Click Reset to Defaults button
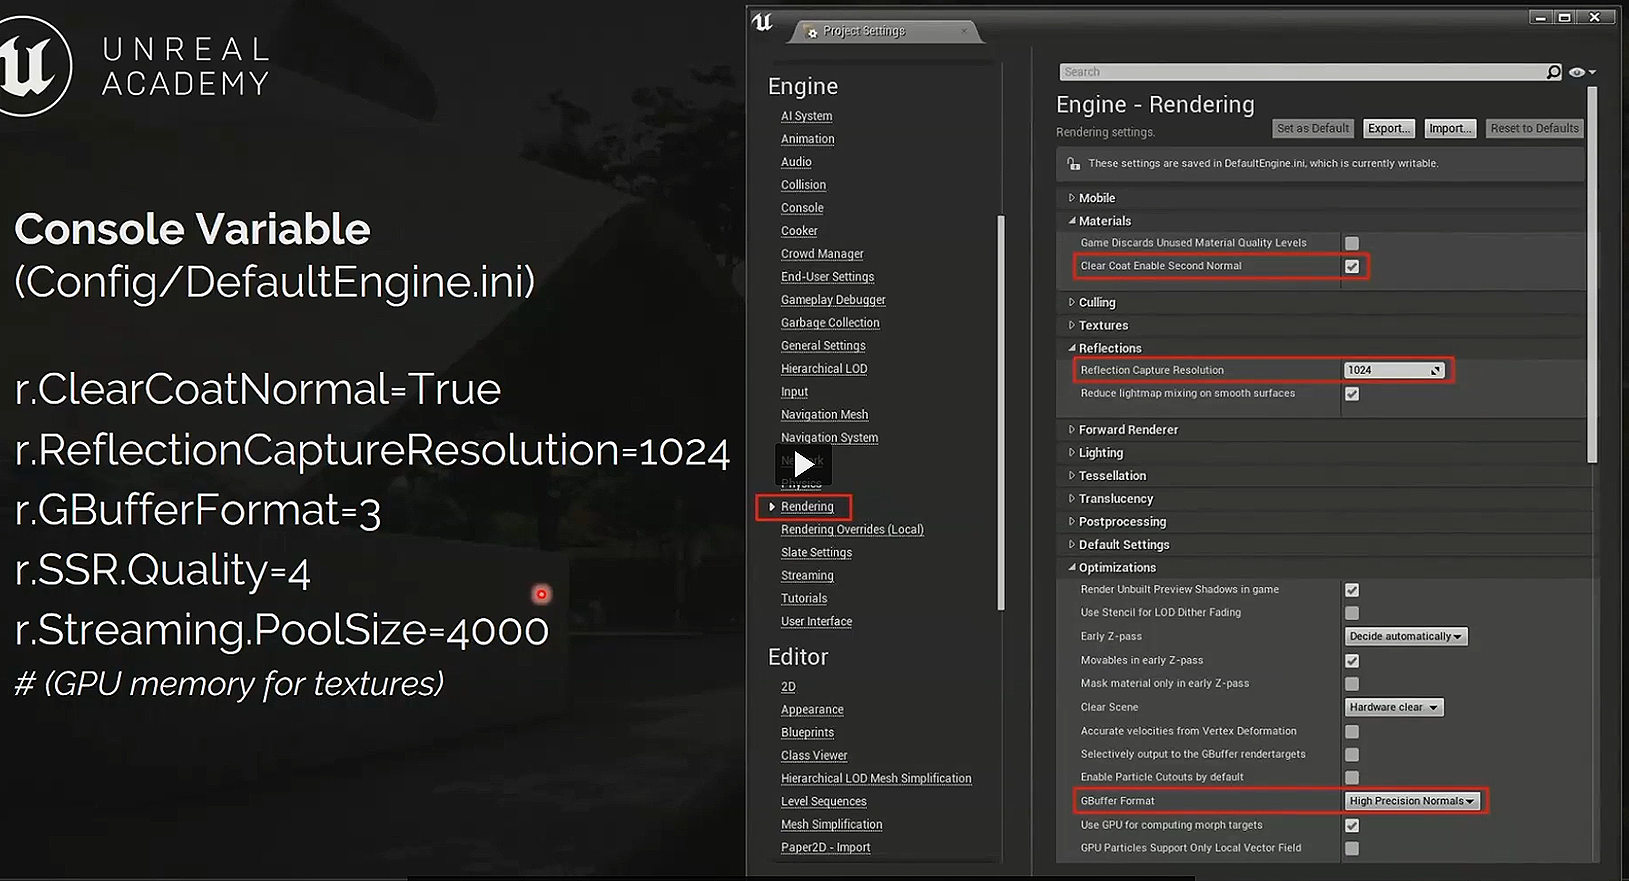The image size is (1629, 881). (x=1534, y=128)
